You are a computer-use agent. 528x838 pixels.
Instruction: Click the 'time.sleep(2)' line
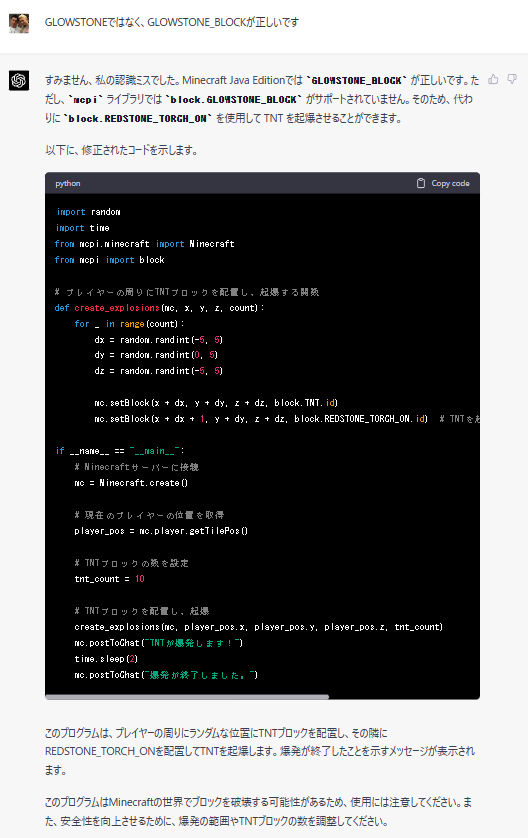click(x=106, y=659)
